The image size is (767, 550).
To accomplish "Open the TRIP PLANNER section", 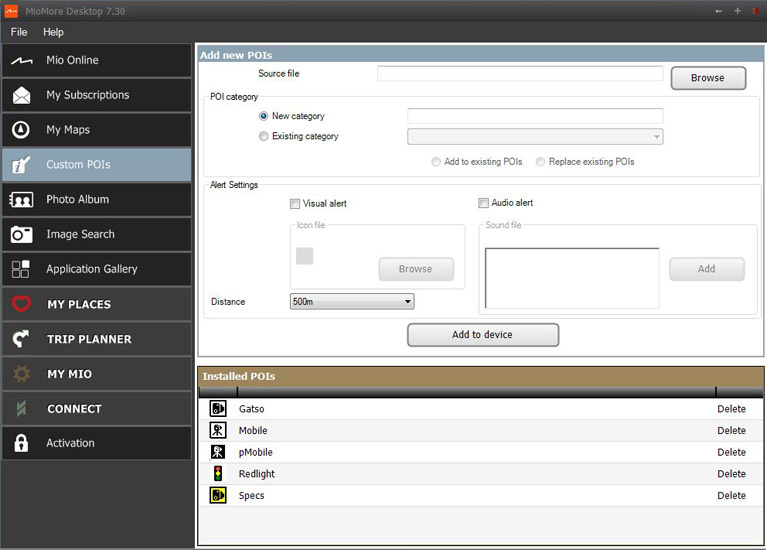I will click(x=97, y=339).
